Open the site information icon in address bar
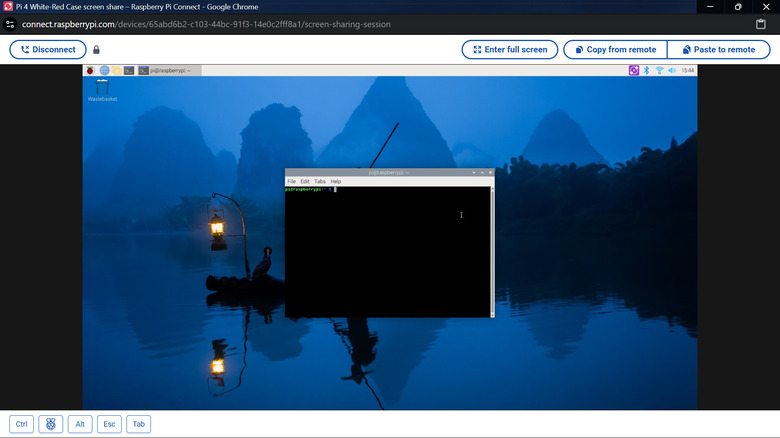 click(x=10, y=24)
